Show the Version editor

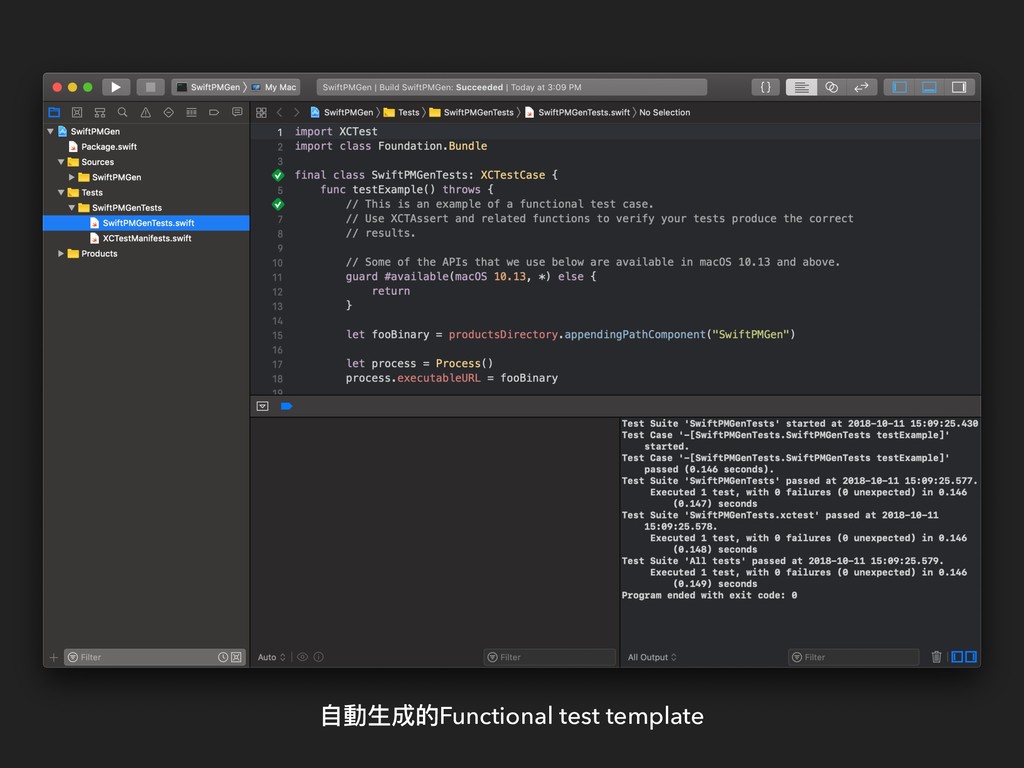861,87
